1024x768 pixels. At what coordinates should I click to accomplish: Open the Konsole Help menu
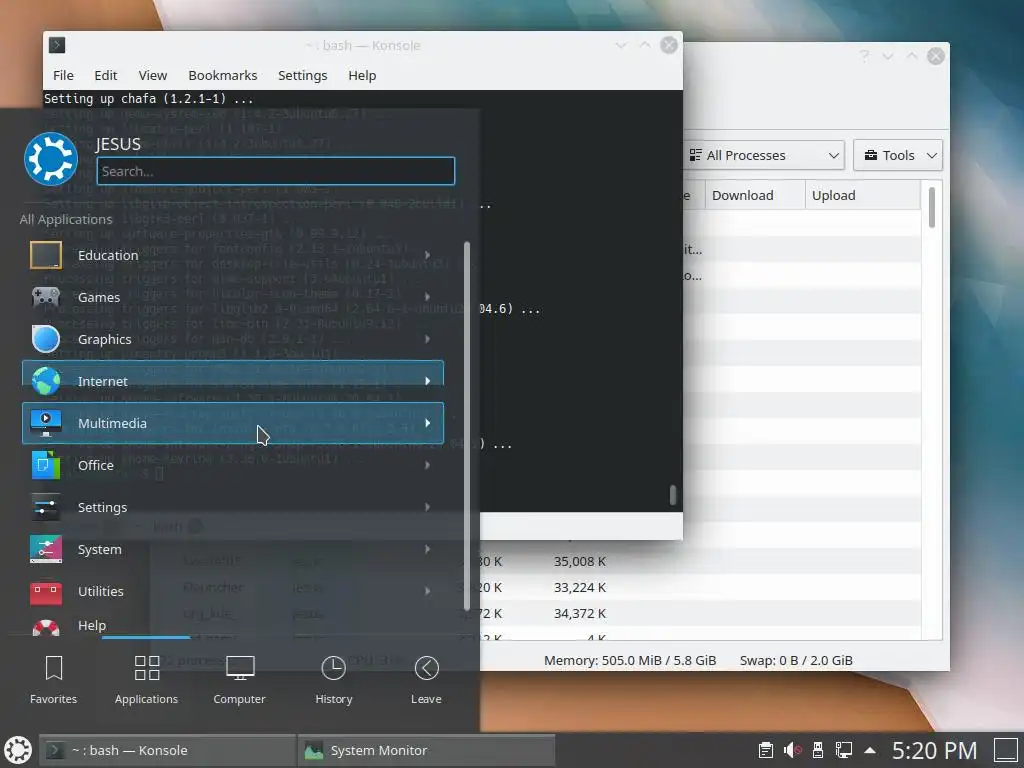tap(362, 76)
